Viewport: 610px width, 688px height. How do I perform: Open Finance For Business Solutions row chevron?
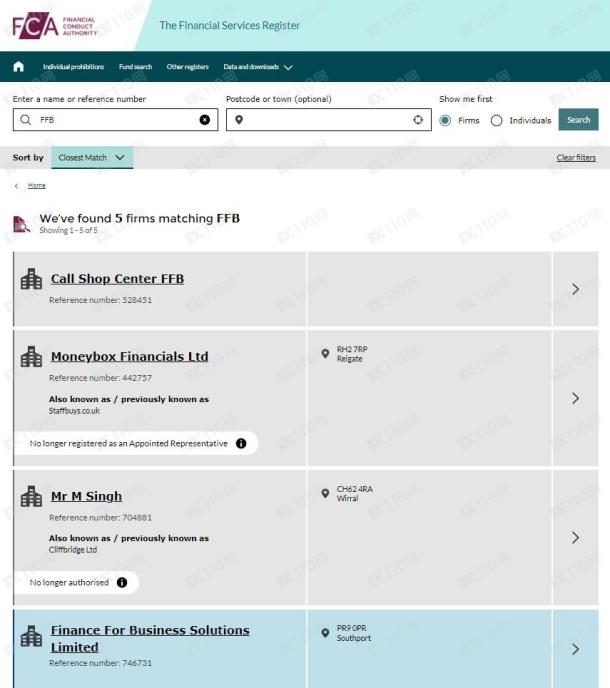pos(575,649)
